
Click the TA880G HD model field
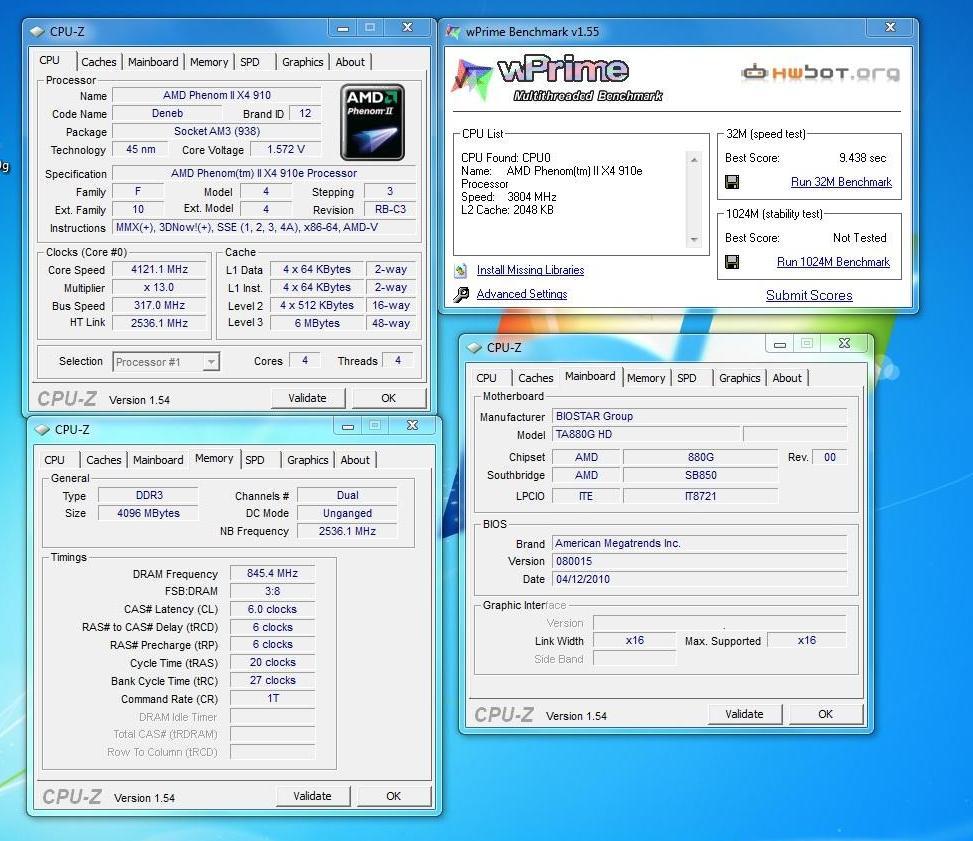(646, 434)
